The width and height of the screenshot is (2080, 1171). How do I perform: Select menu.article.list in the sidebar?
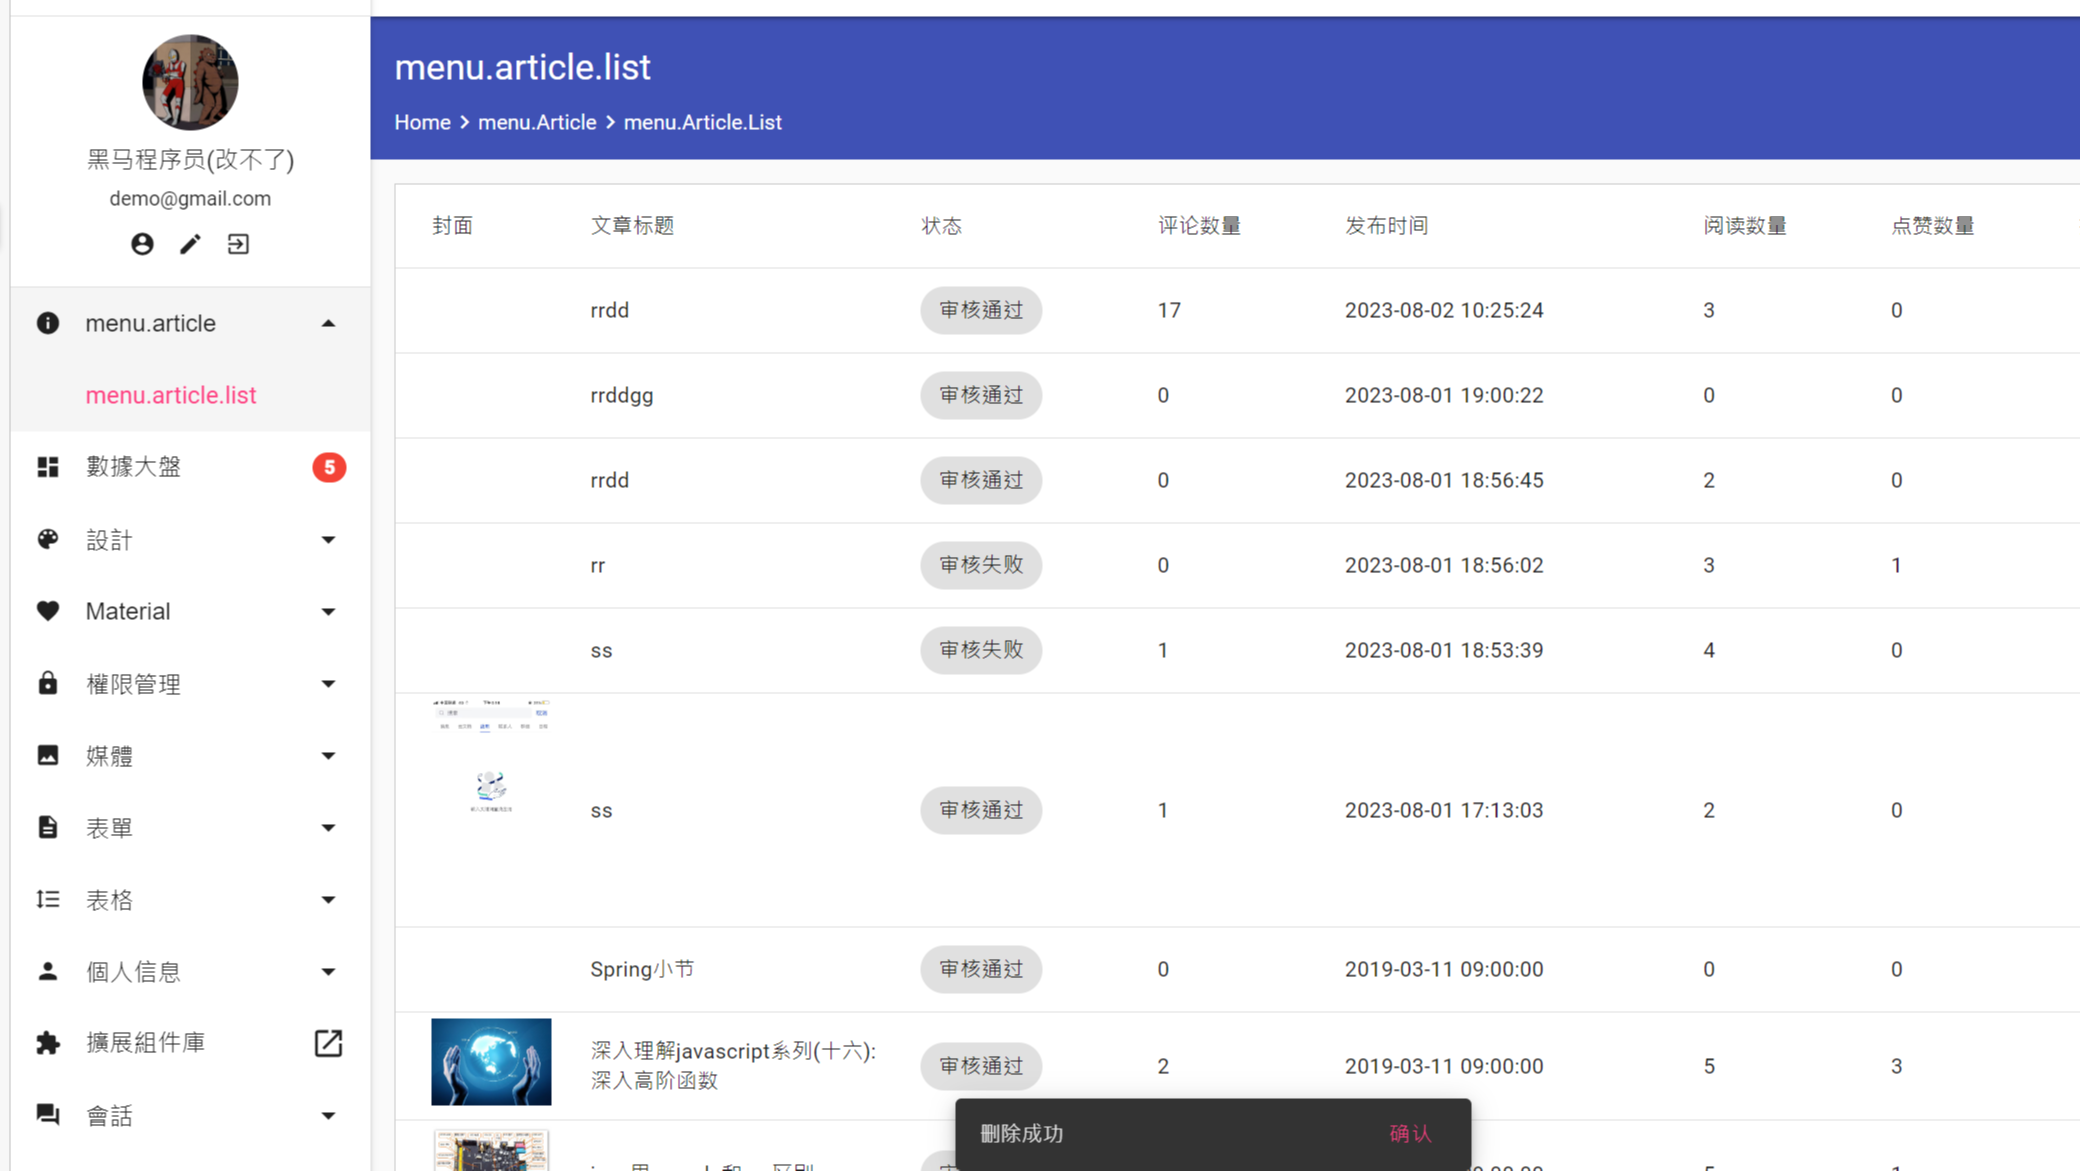(190, 395)
